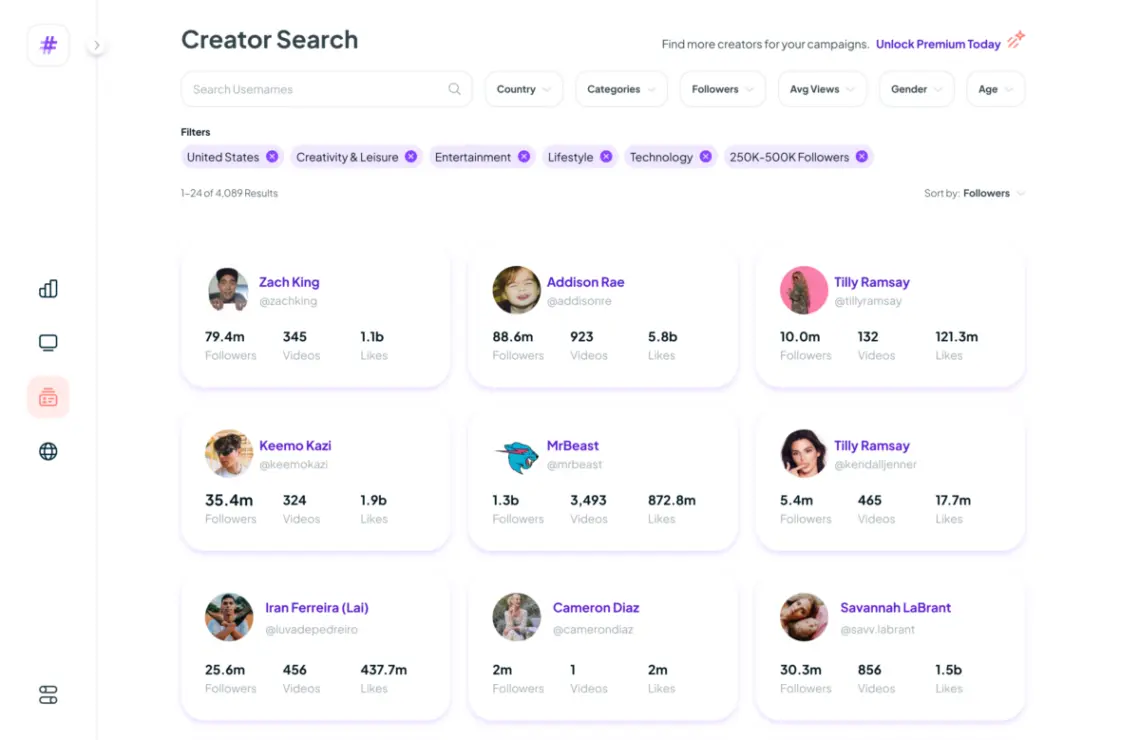Click inside the Search Usernames field

pyautogui.click(x=300, y=89)
